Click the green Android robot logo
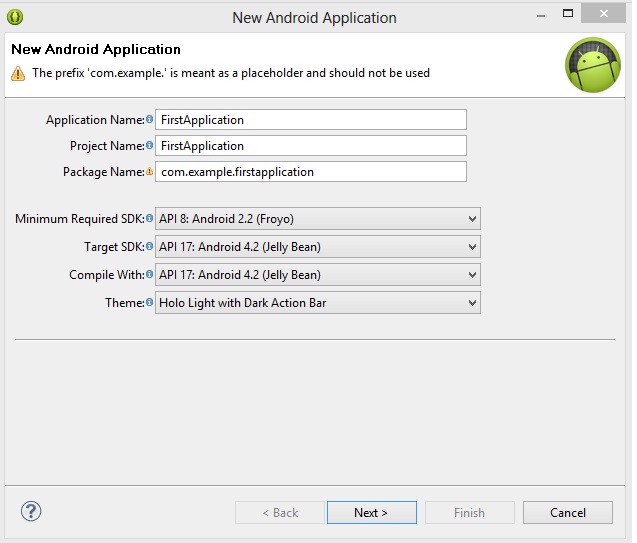Viewport: 637px width, 543px height. (x=593, y=65)
